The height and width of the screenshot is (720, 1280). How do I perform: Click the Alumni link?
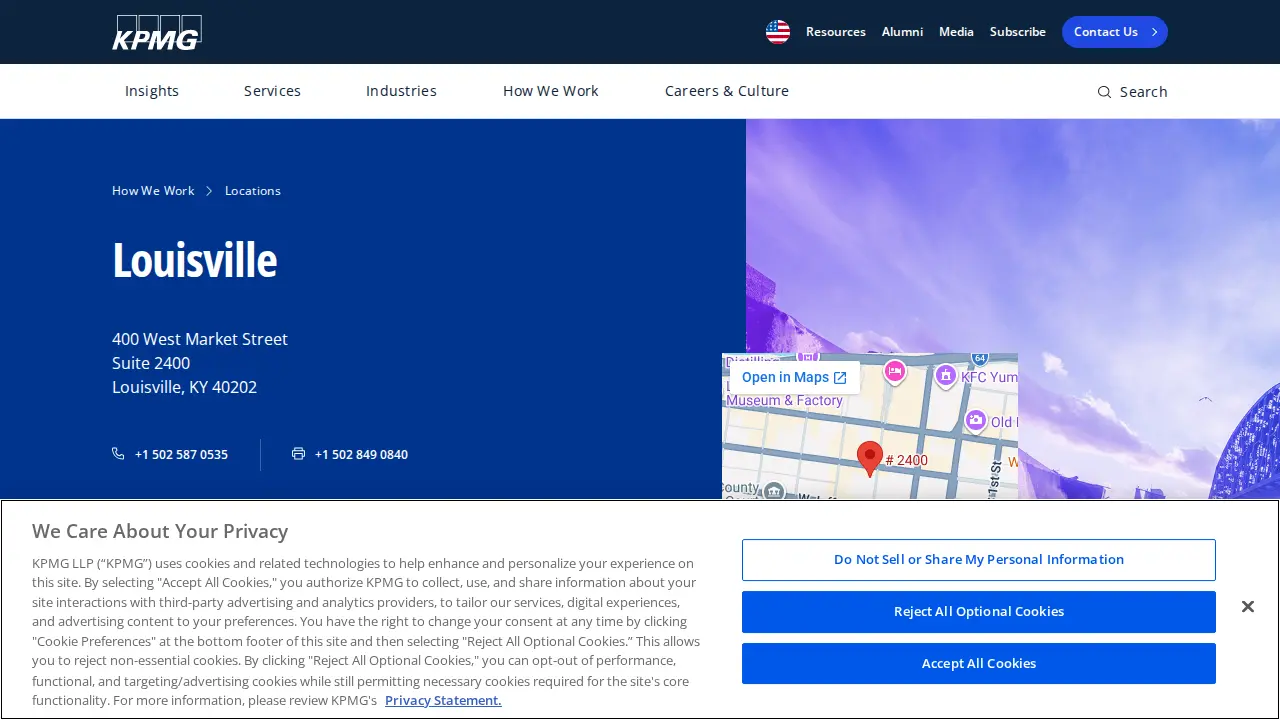pos(902,32)
